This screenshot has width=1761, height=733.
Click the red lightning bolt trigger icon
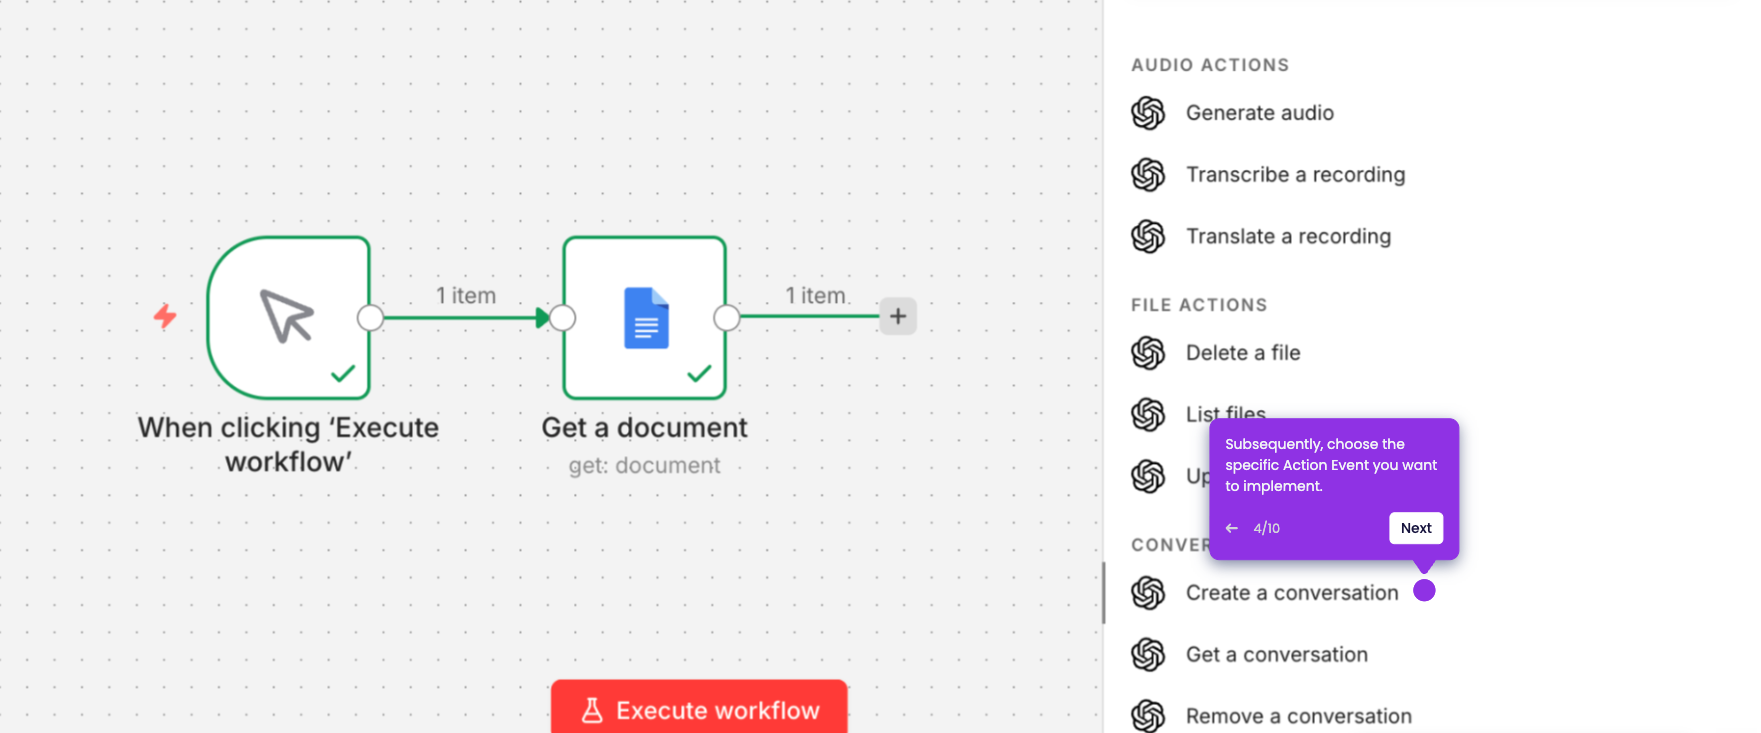pos(165,316)
